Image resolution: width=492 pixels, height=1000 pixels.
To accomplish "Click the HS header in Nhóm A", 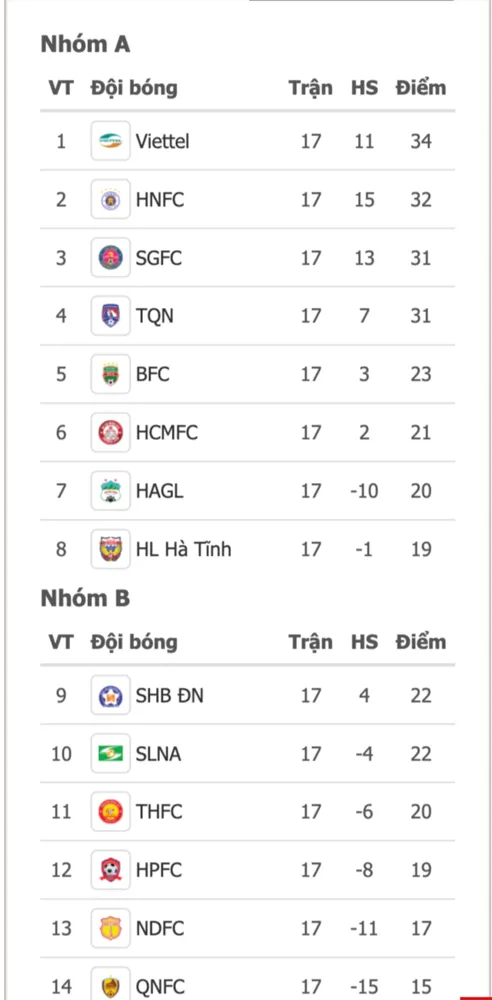I will pos(364,87).
